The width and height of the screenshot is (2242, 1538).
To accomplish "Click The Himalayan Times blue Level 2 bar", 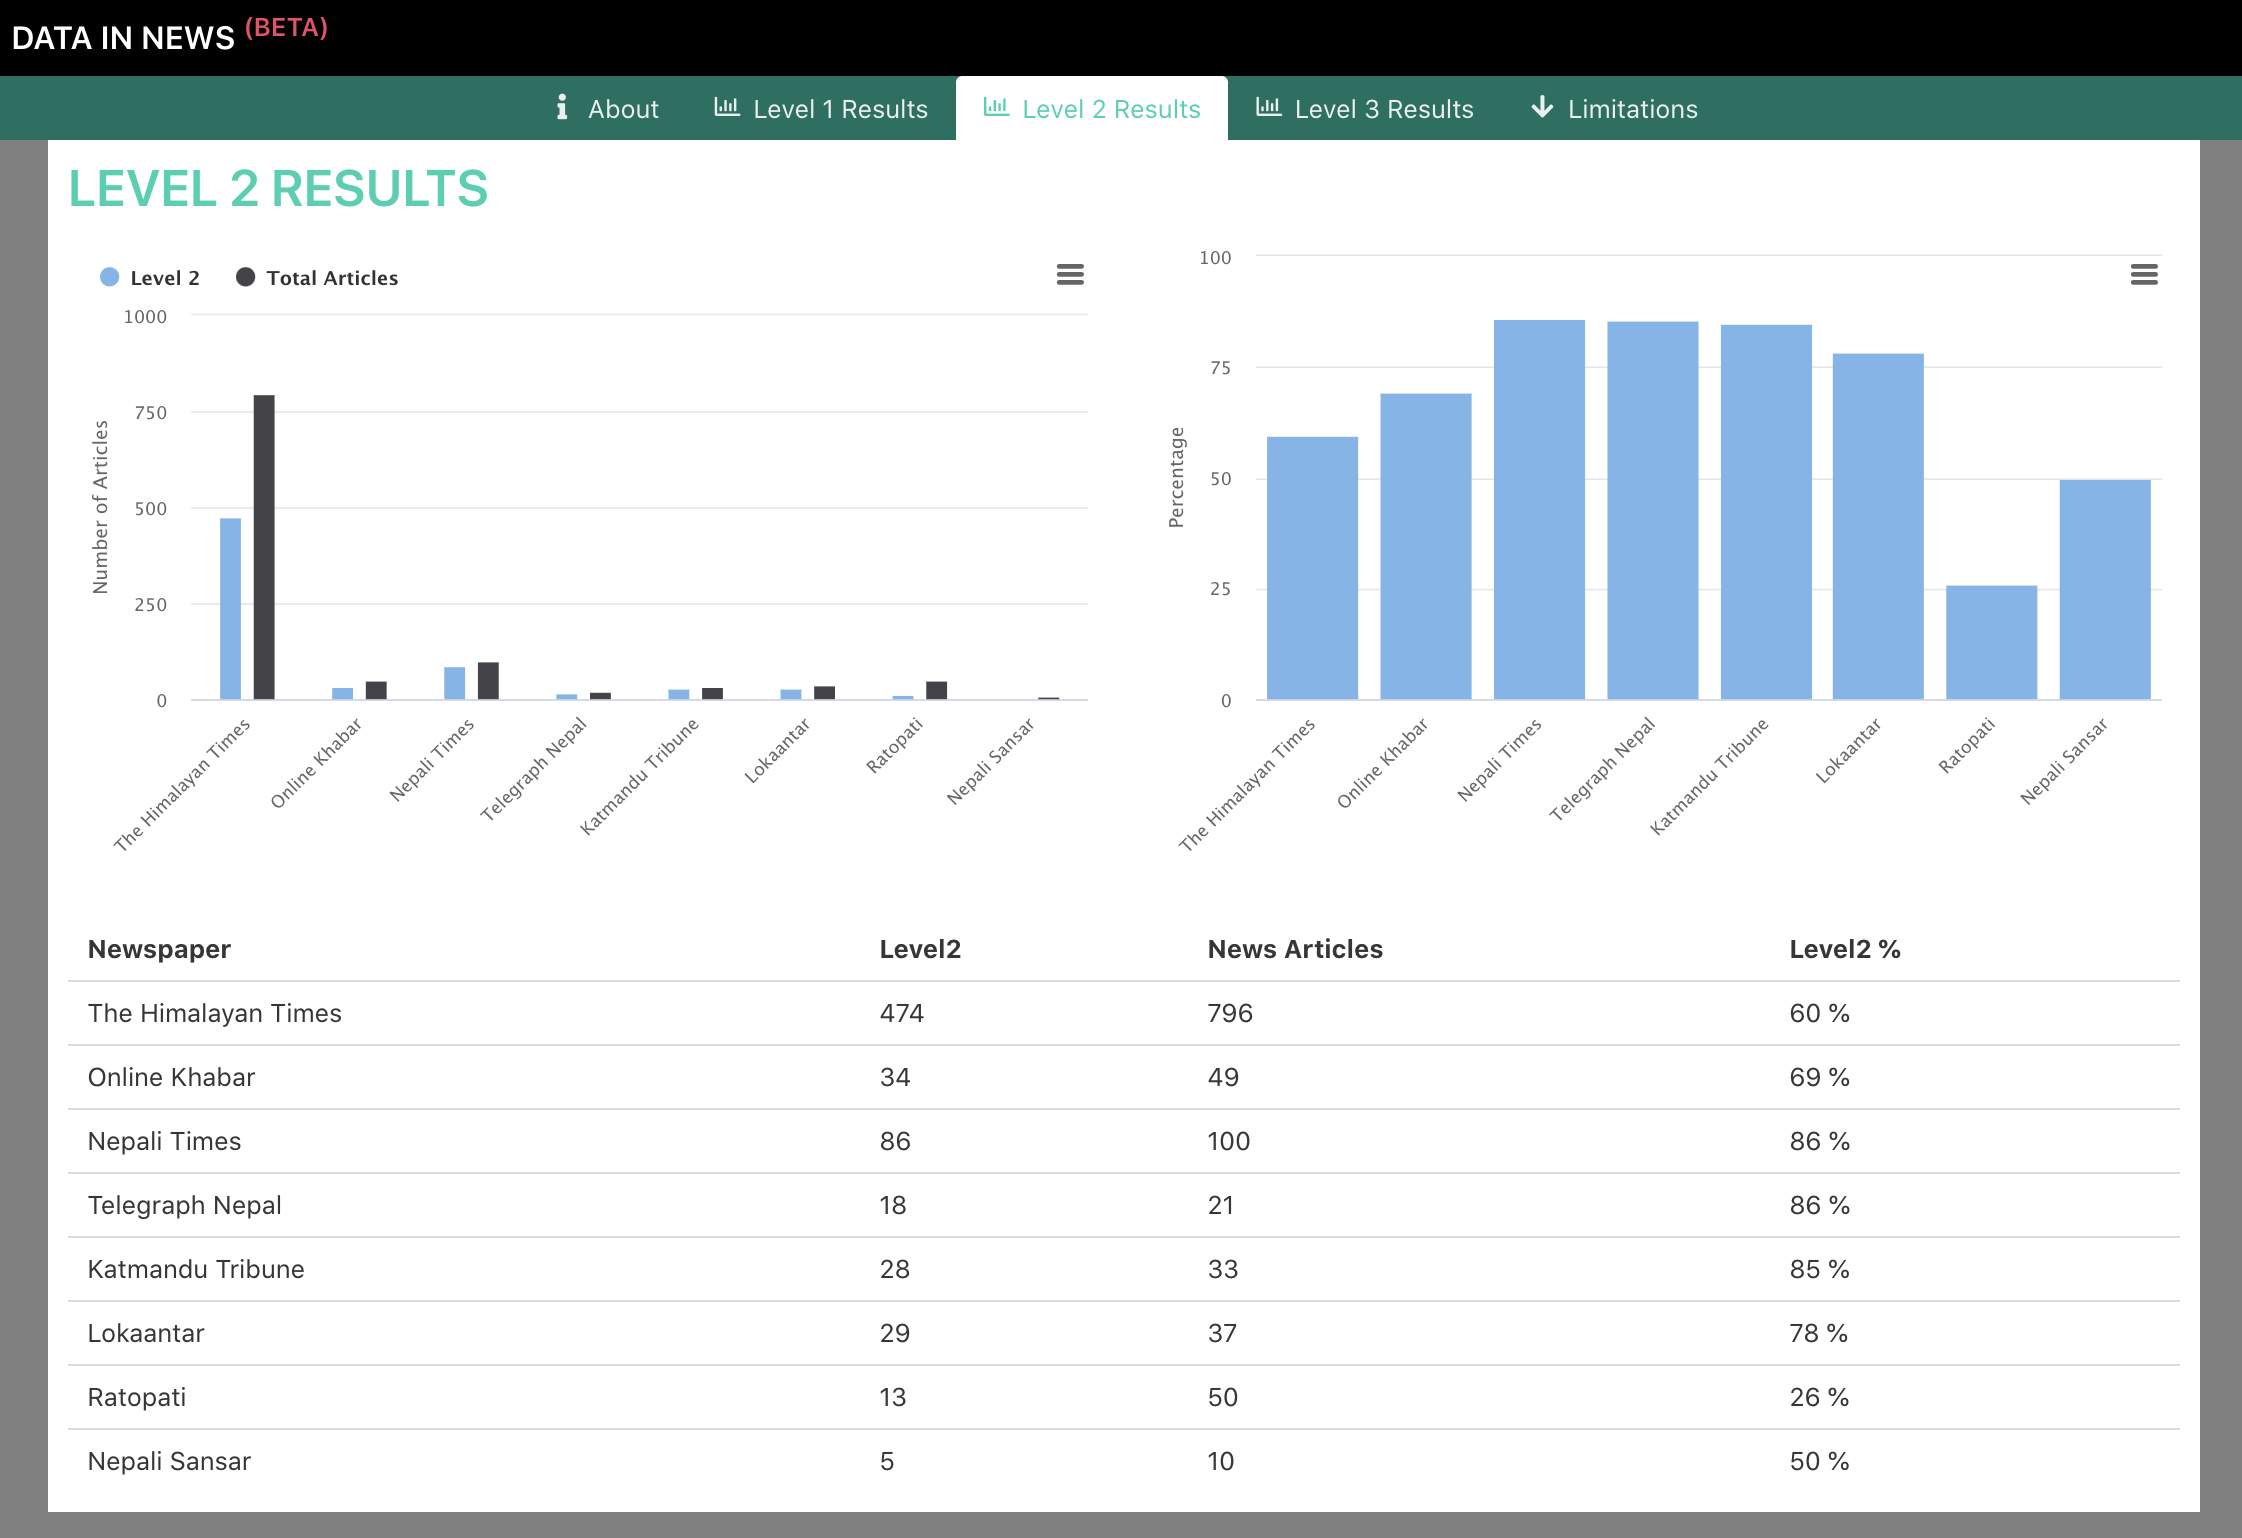I will click(230, 609).
